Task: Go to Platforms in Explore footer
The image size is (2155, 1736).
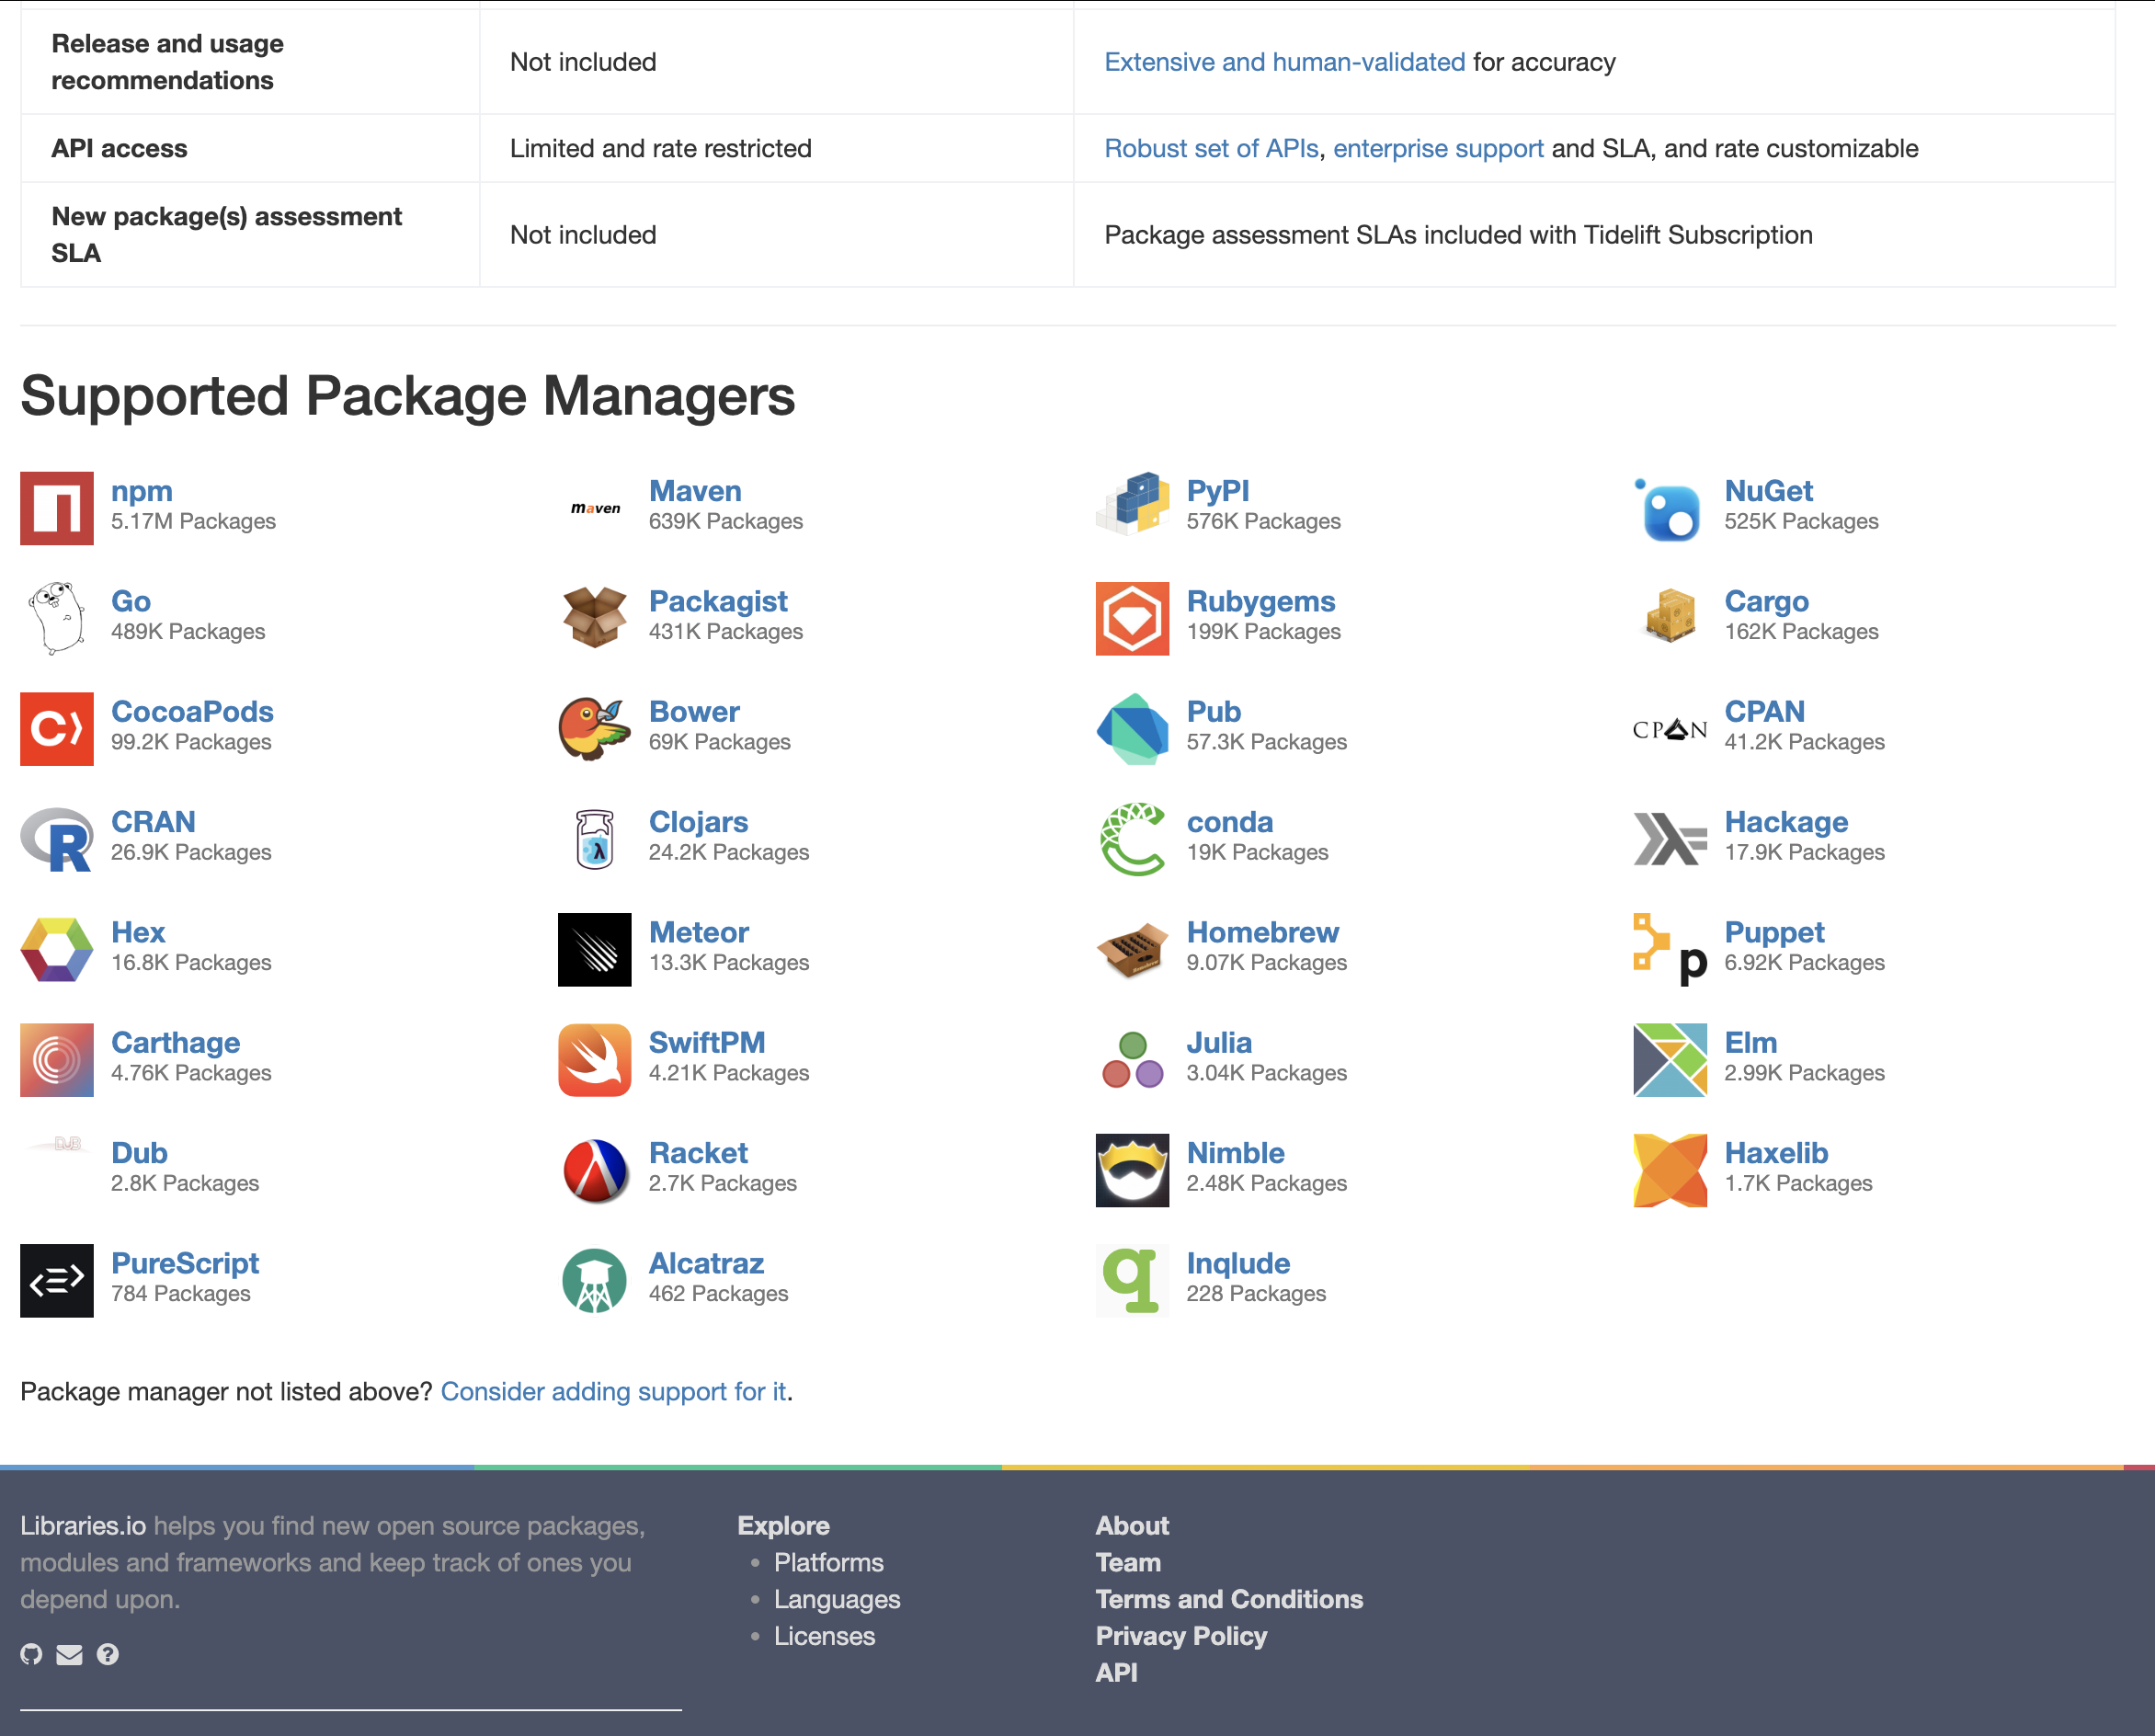Action: (828, 1562)
